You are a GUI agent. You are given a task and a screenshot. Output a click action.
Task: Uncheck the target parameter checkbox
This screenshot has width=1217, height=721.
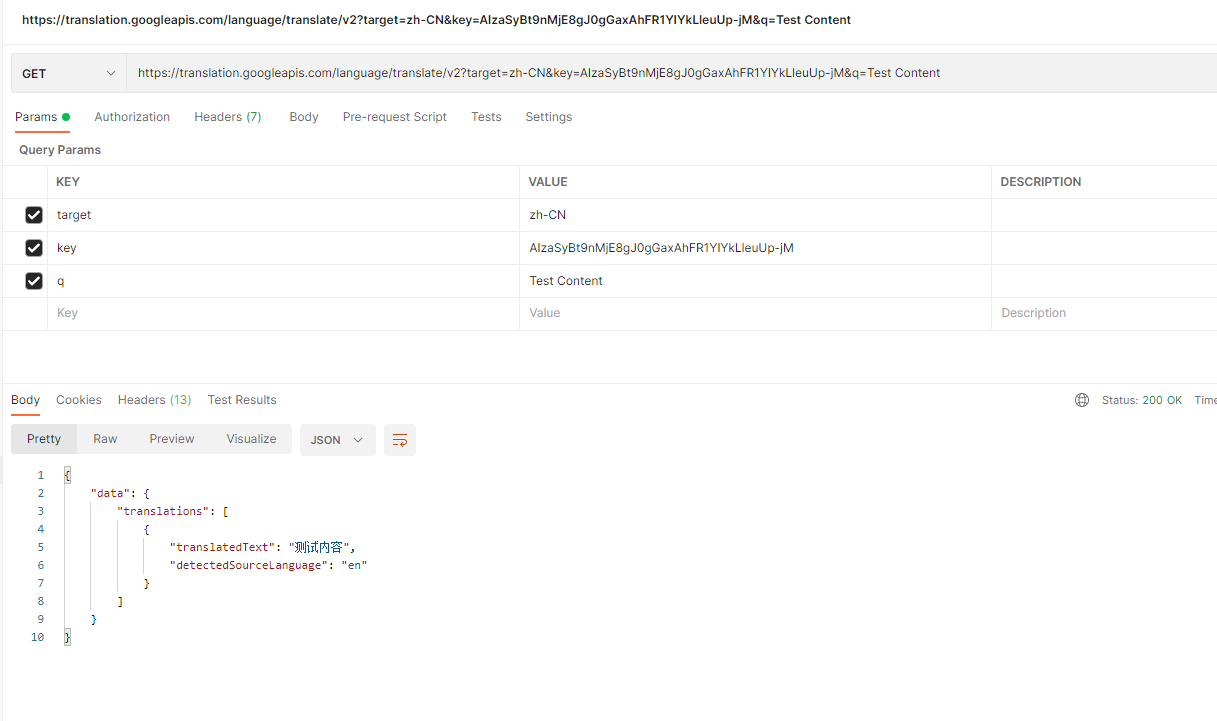(34, 215)
